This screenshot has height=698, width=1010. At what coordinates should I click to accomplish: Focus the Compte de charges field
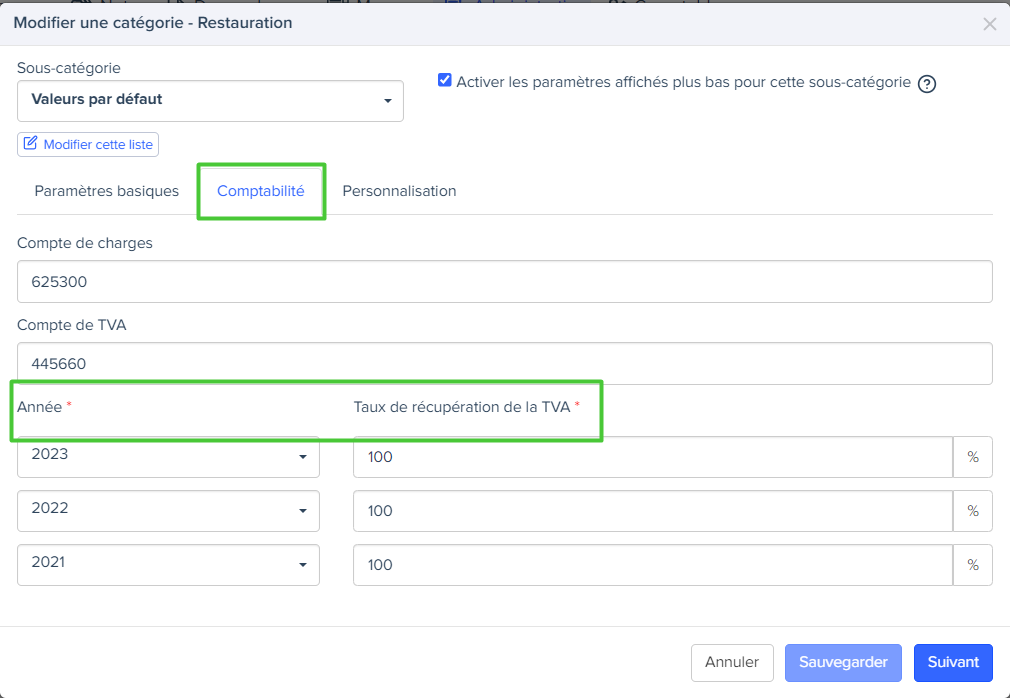pos(504,282)
